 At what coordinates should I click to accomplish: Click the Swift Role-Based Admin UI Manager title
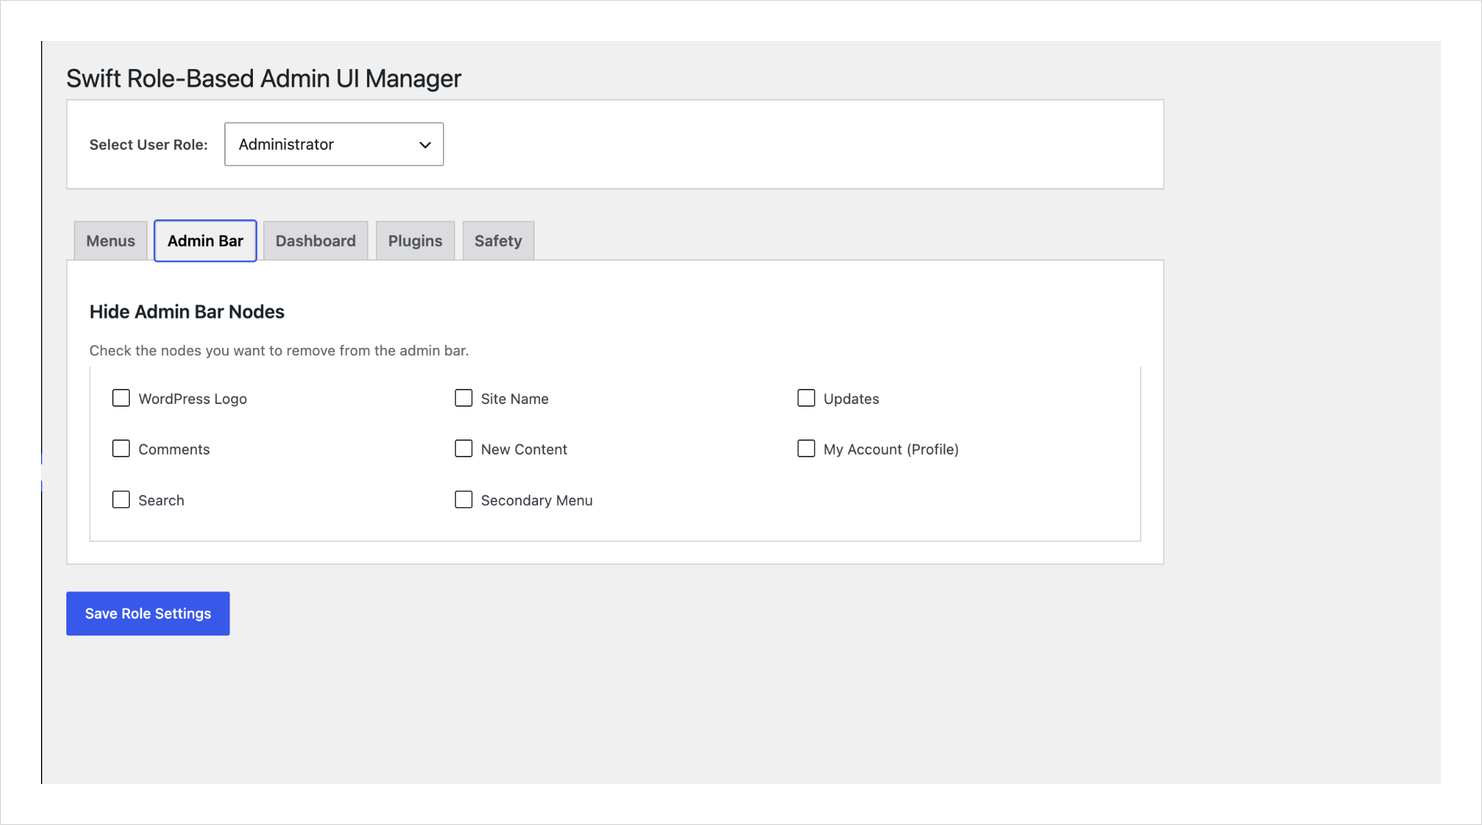coord(263,78)
